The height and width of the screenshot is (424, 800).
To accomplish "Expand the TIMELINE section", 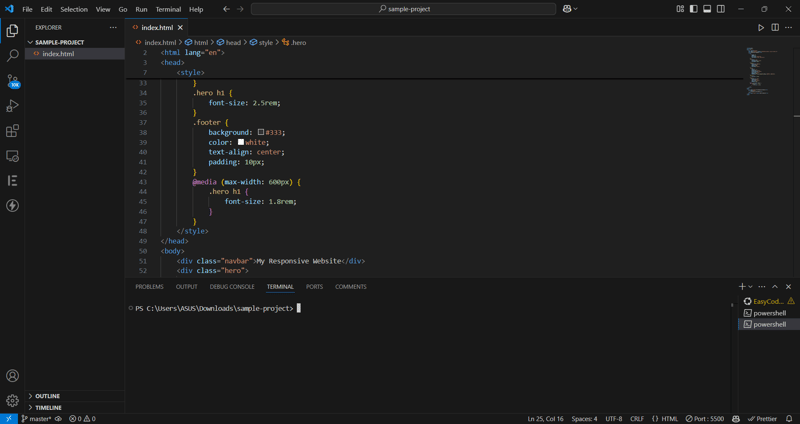I will (x=48, y=408).
